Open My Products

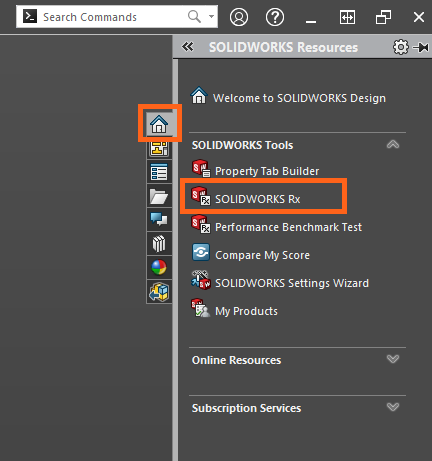246,311
